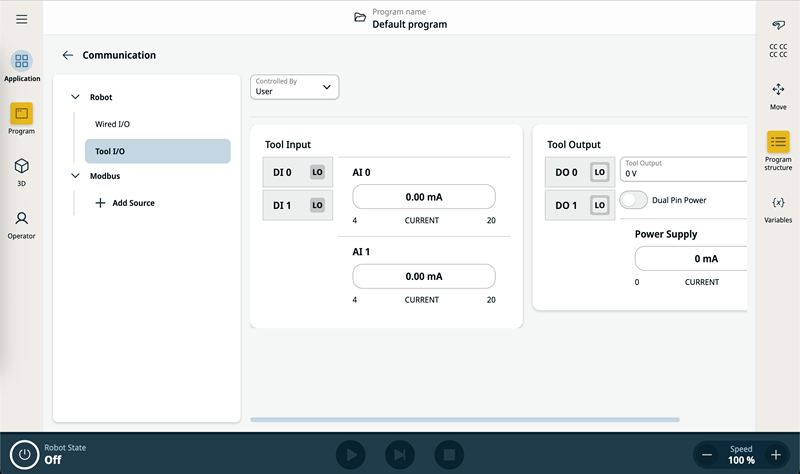800x474 pixels.
Task: Toggle digital output DO 1
Action: tap(599, 205)
